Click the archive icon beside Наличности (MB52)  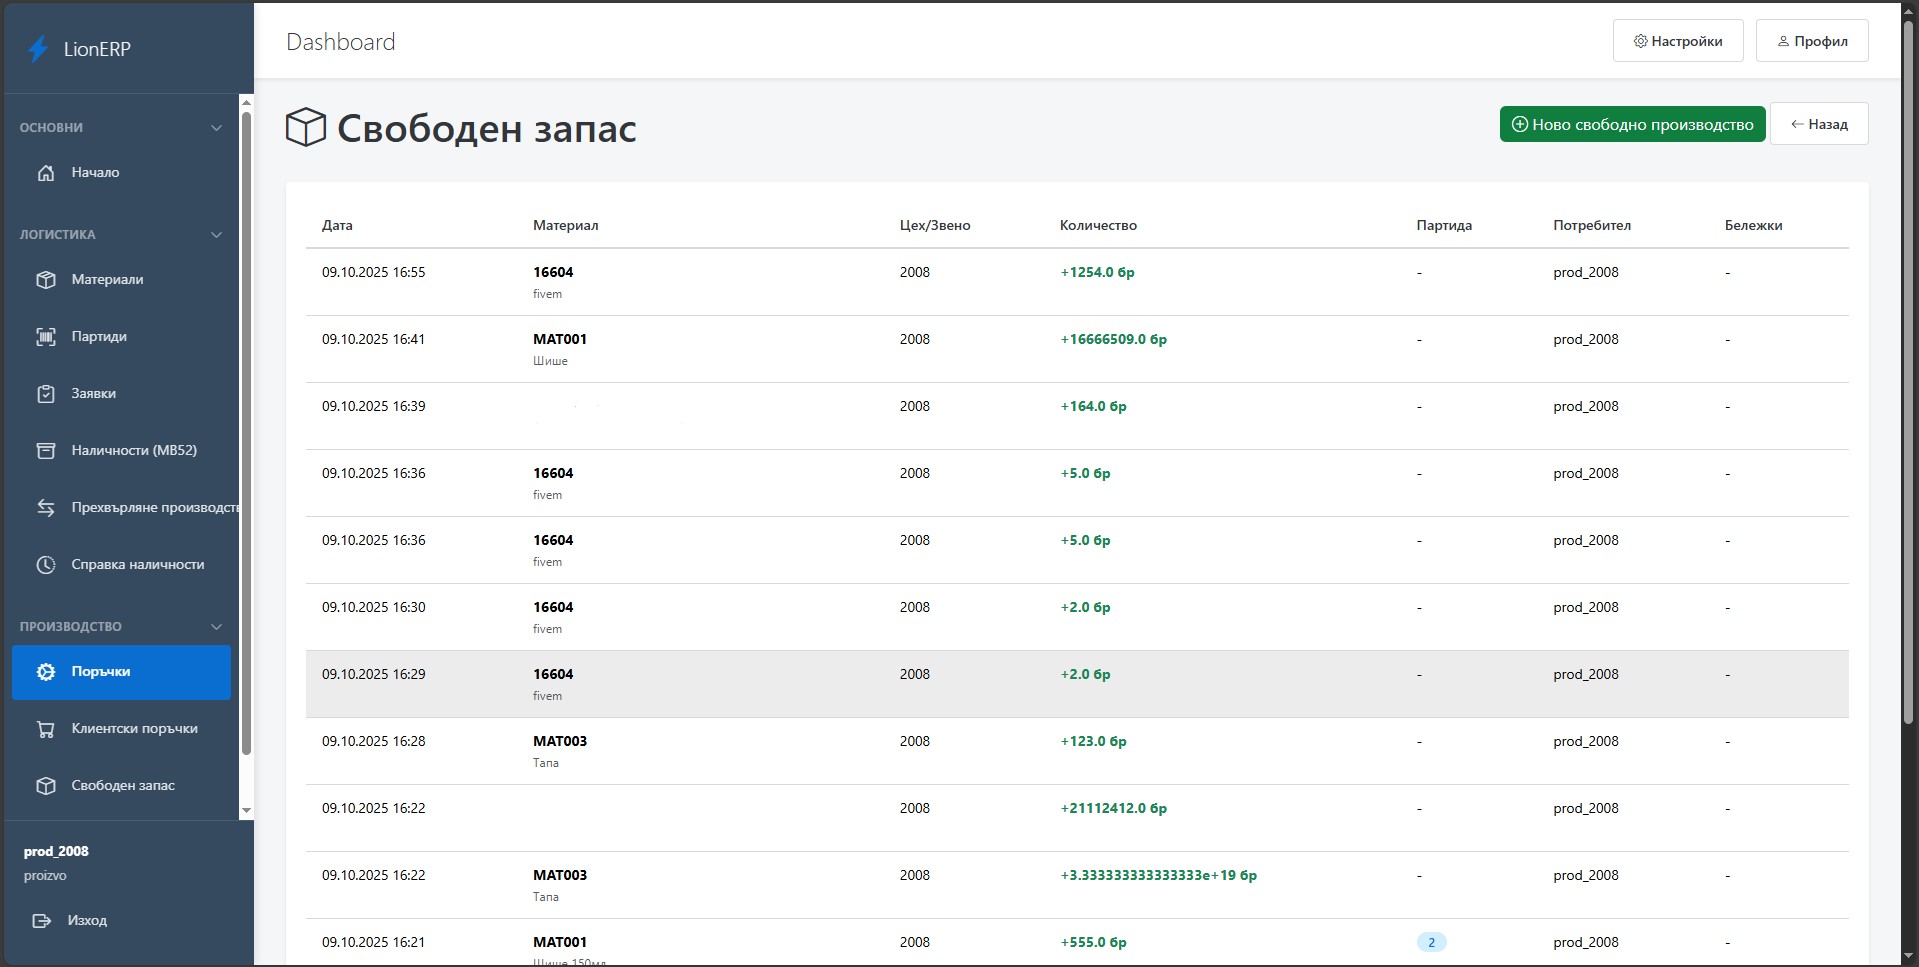(46, 451)
